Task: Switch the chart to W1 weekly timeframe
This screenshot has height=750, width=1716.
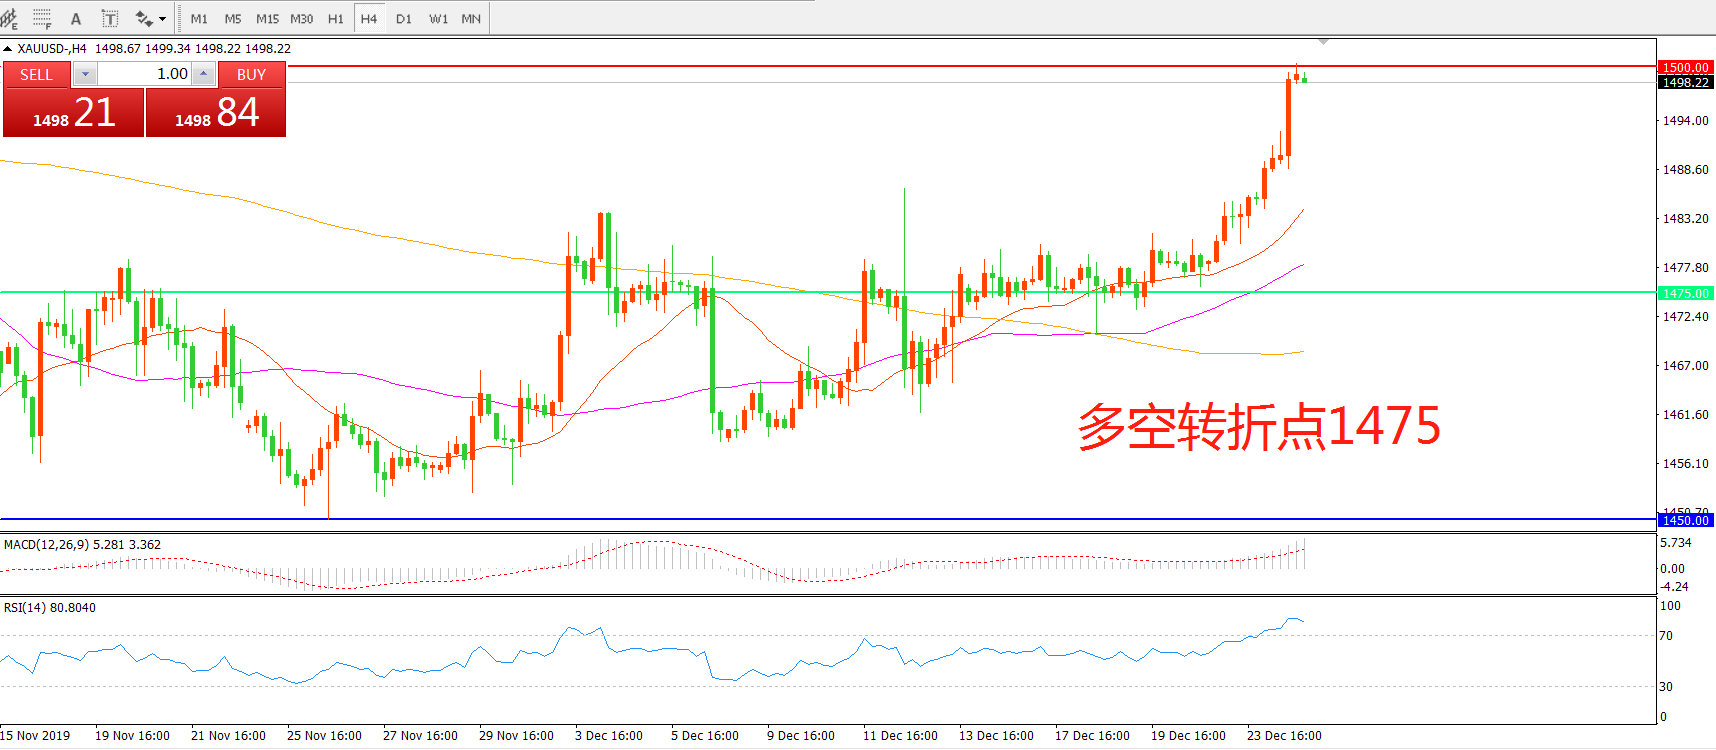Action: tap(438, 18)
